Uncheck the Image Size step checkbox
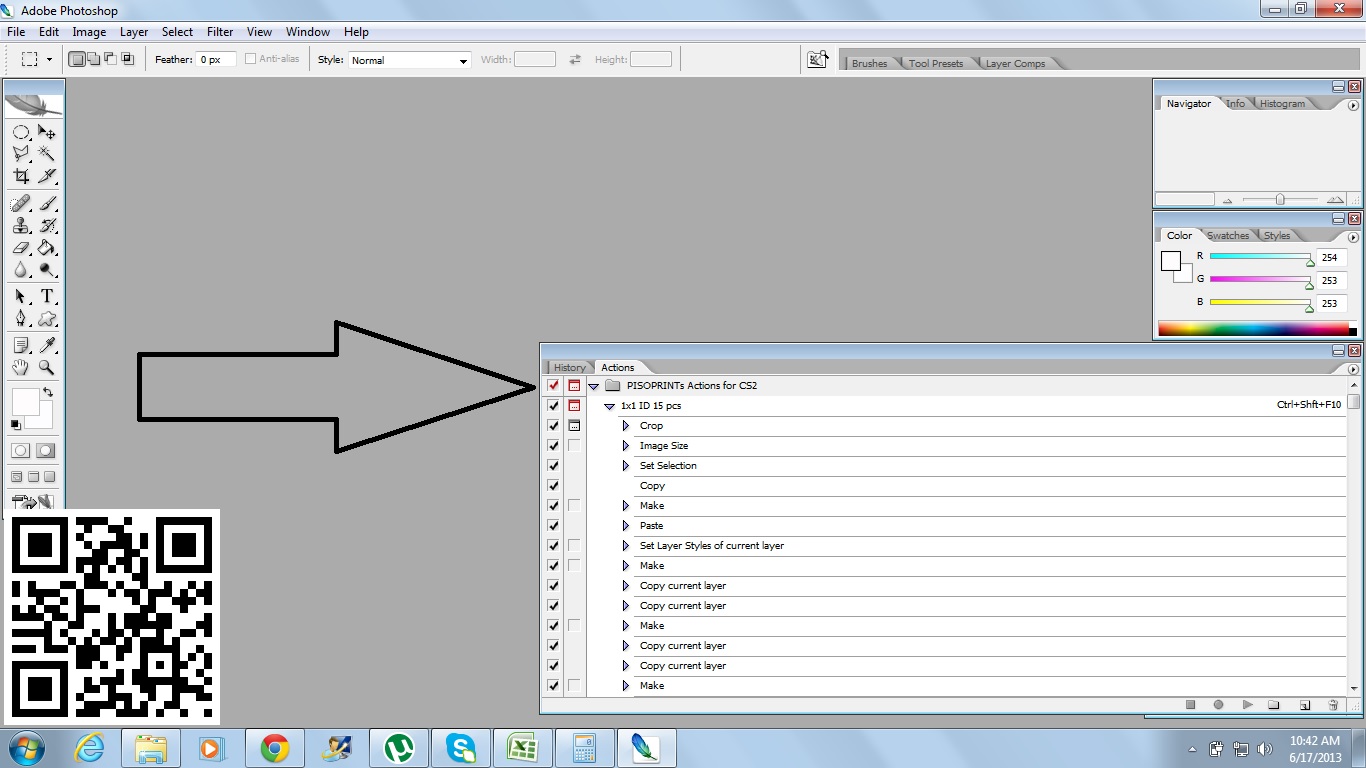 coord(553,445)
